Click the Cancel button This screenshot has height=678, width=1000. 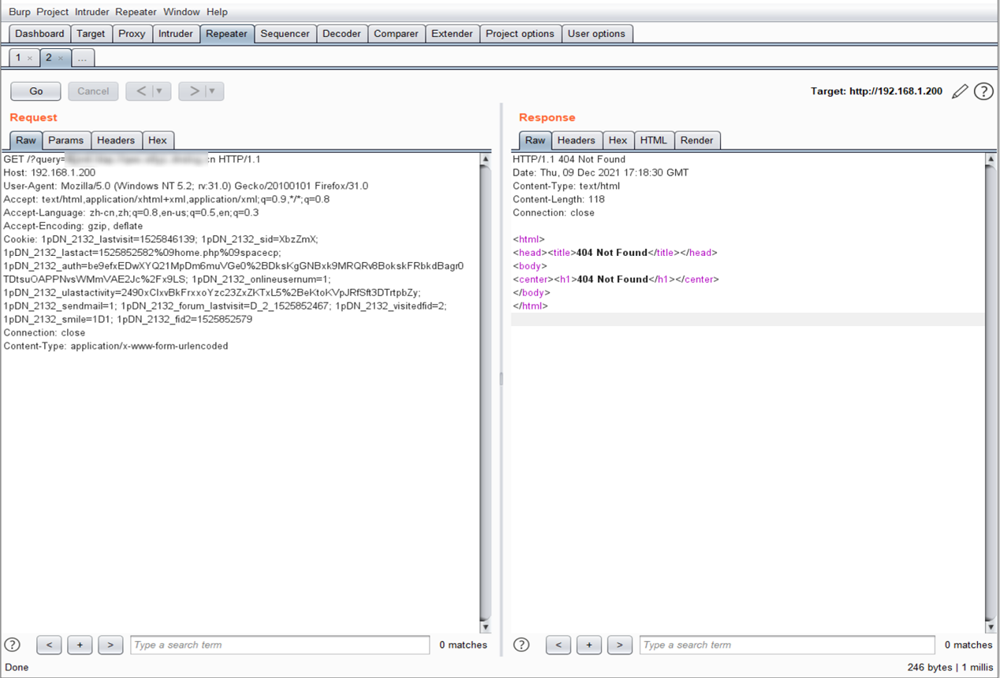pyautogui.click(x=93, y=91)
